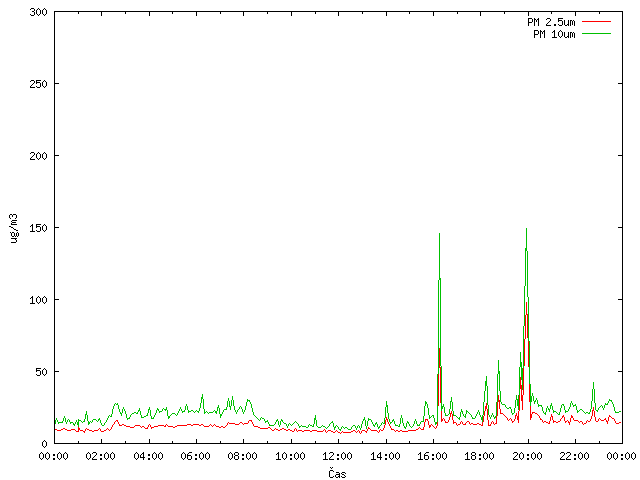Click the x-axis label 14:00
Screen dimensions: 640x480
[x=385, y=456]
